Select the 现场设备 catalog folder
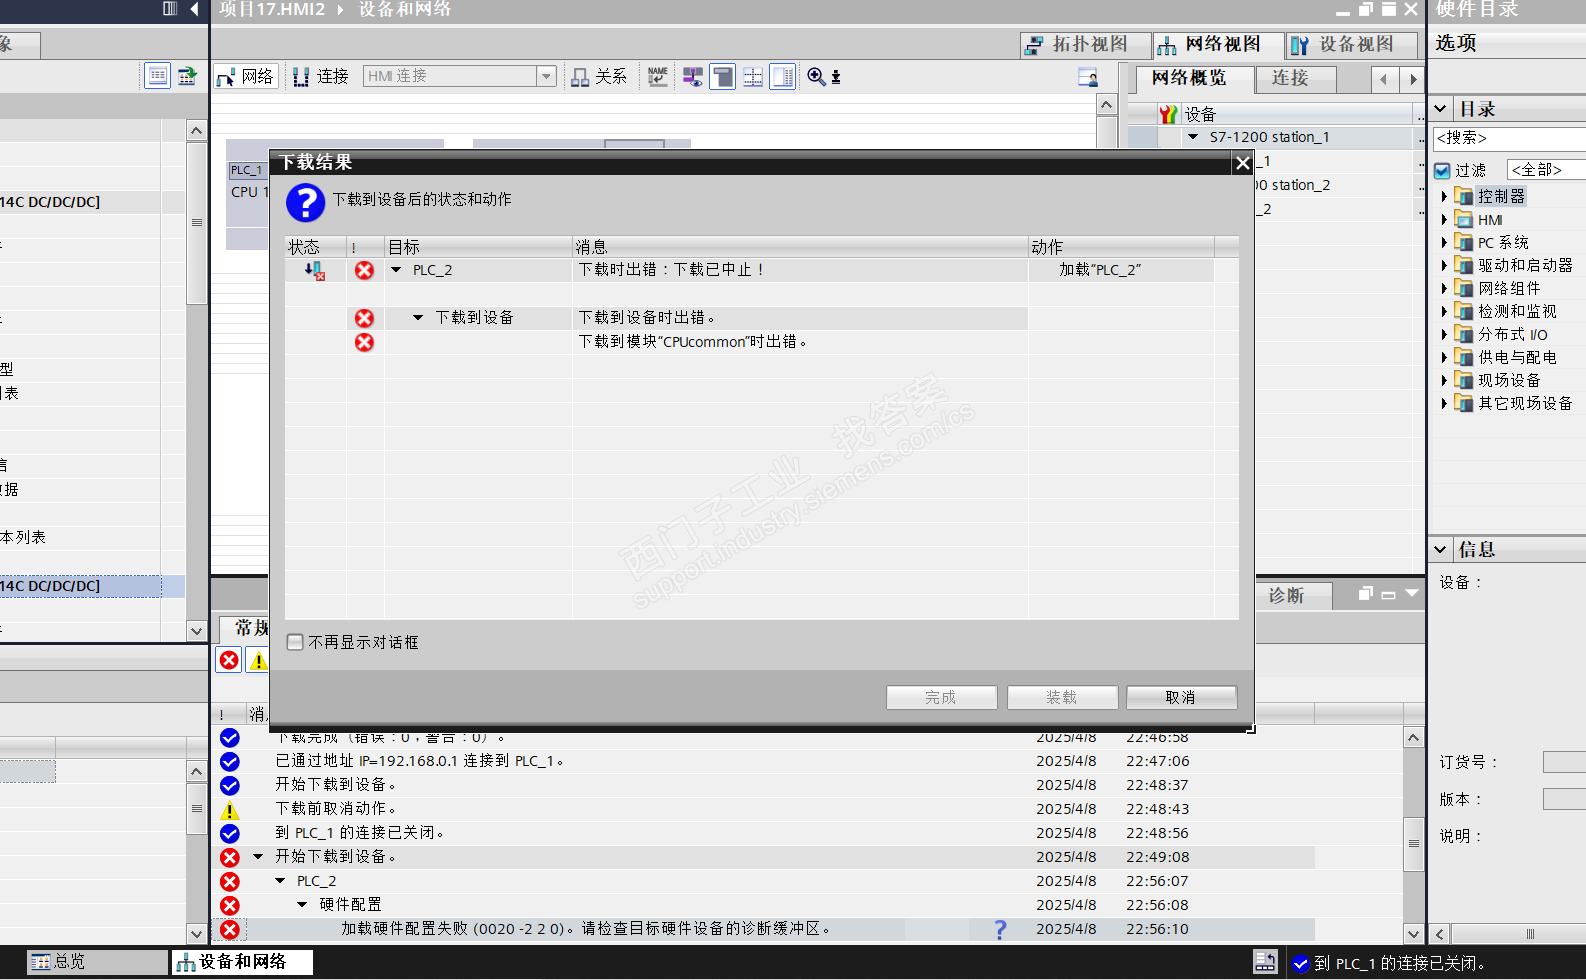Image resolution: width=1586 pixels, height=980 pixels. (x=1509, y=381)
